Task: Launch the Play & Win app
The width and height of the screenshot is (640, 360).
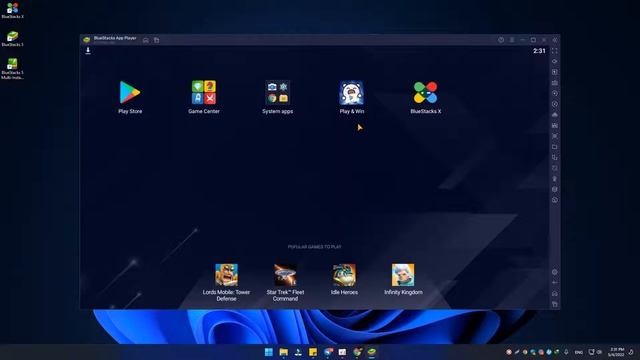Action: (x=351, y=93)
